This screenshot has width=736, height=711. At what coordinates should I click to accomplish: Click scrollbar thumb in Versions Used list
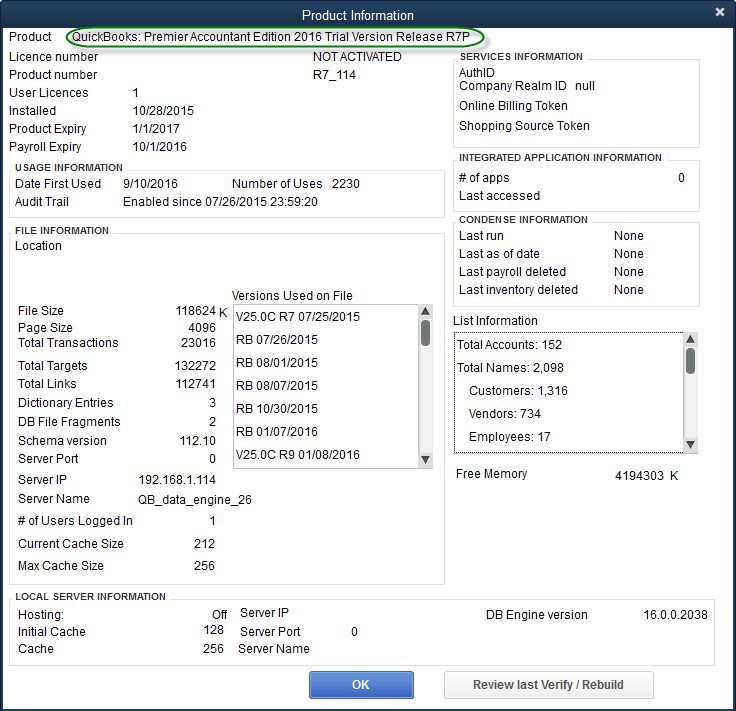[425, 333]
